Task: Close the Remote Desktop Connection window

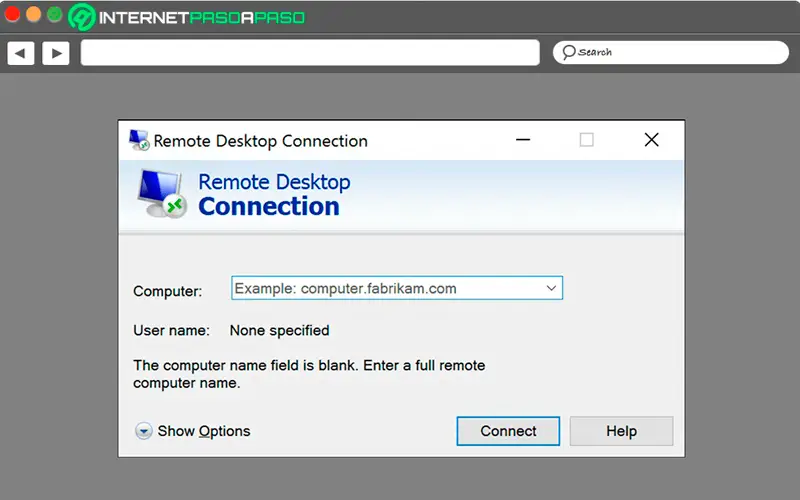Action: pyautogui.click(x=652, y=140)
